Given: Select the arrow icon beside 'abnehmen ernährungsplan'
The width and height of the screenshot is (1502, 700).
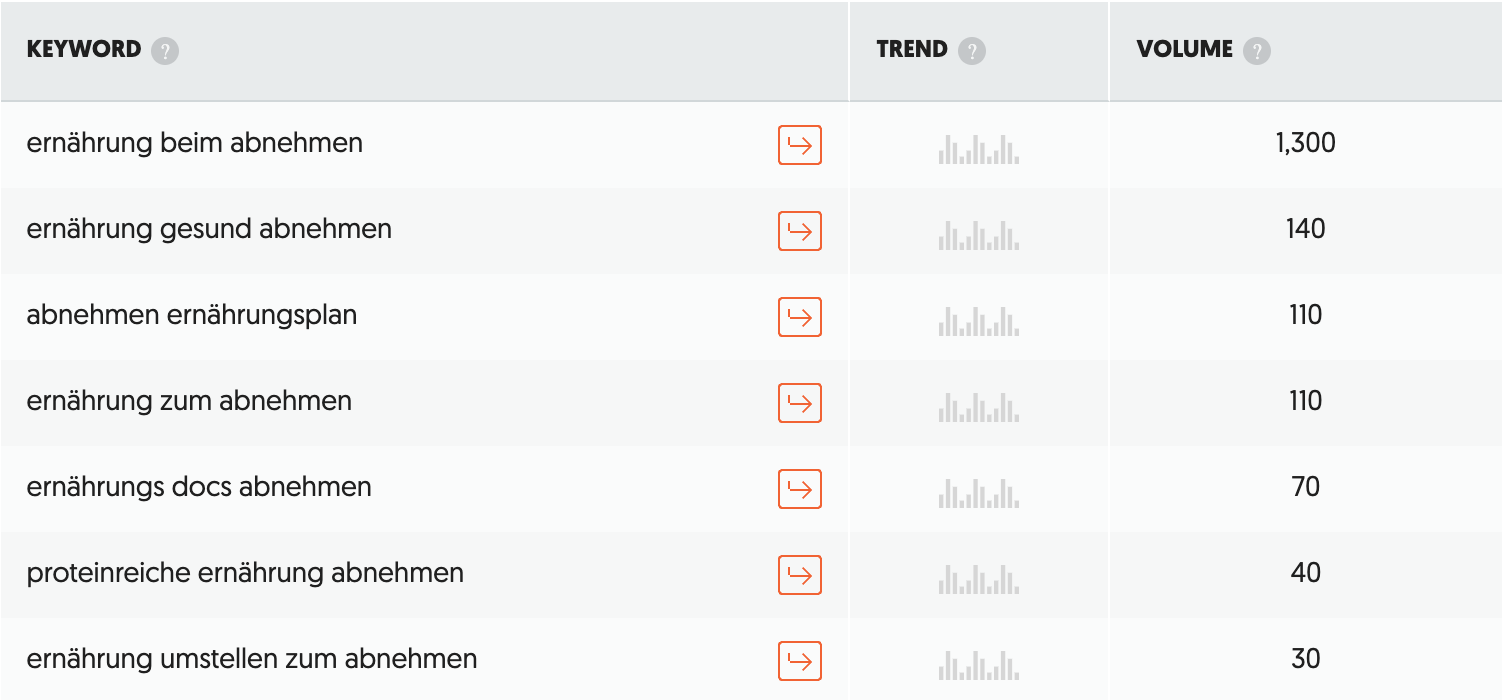Looking at the screenshot, I should tap(799, 316).
